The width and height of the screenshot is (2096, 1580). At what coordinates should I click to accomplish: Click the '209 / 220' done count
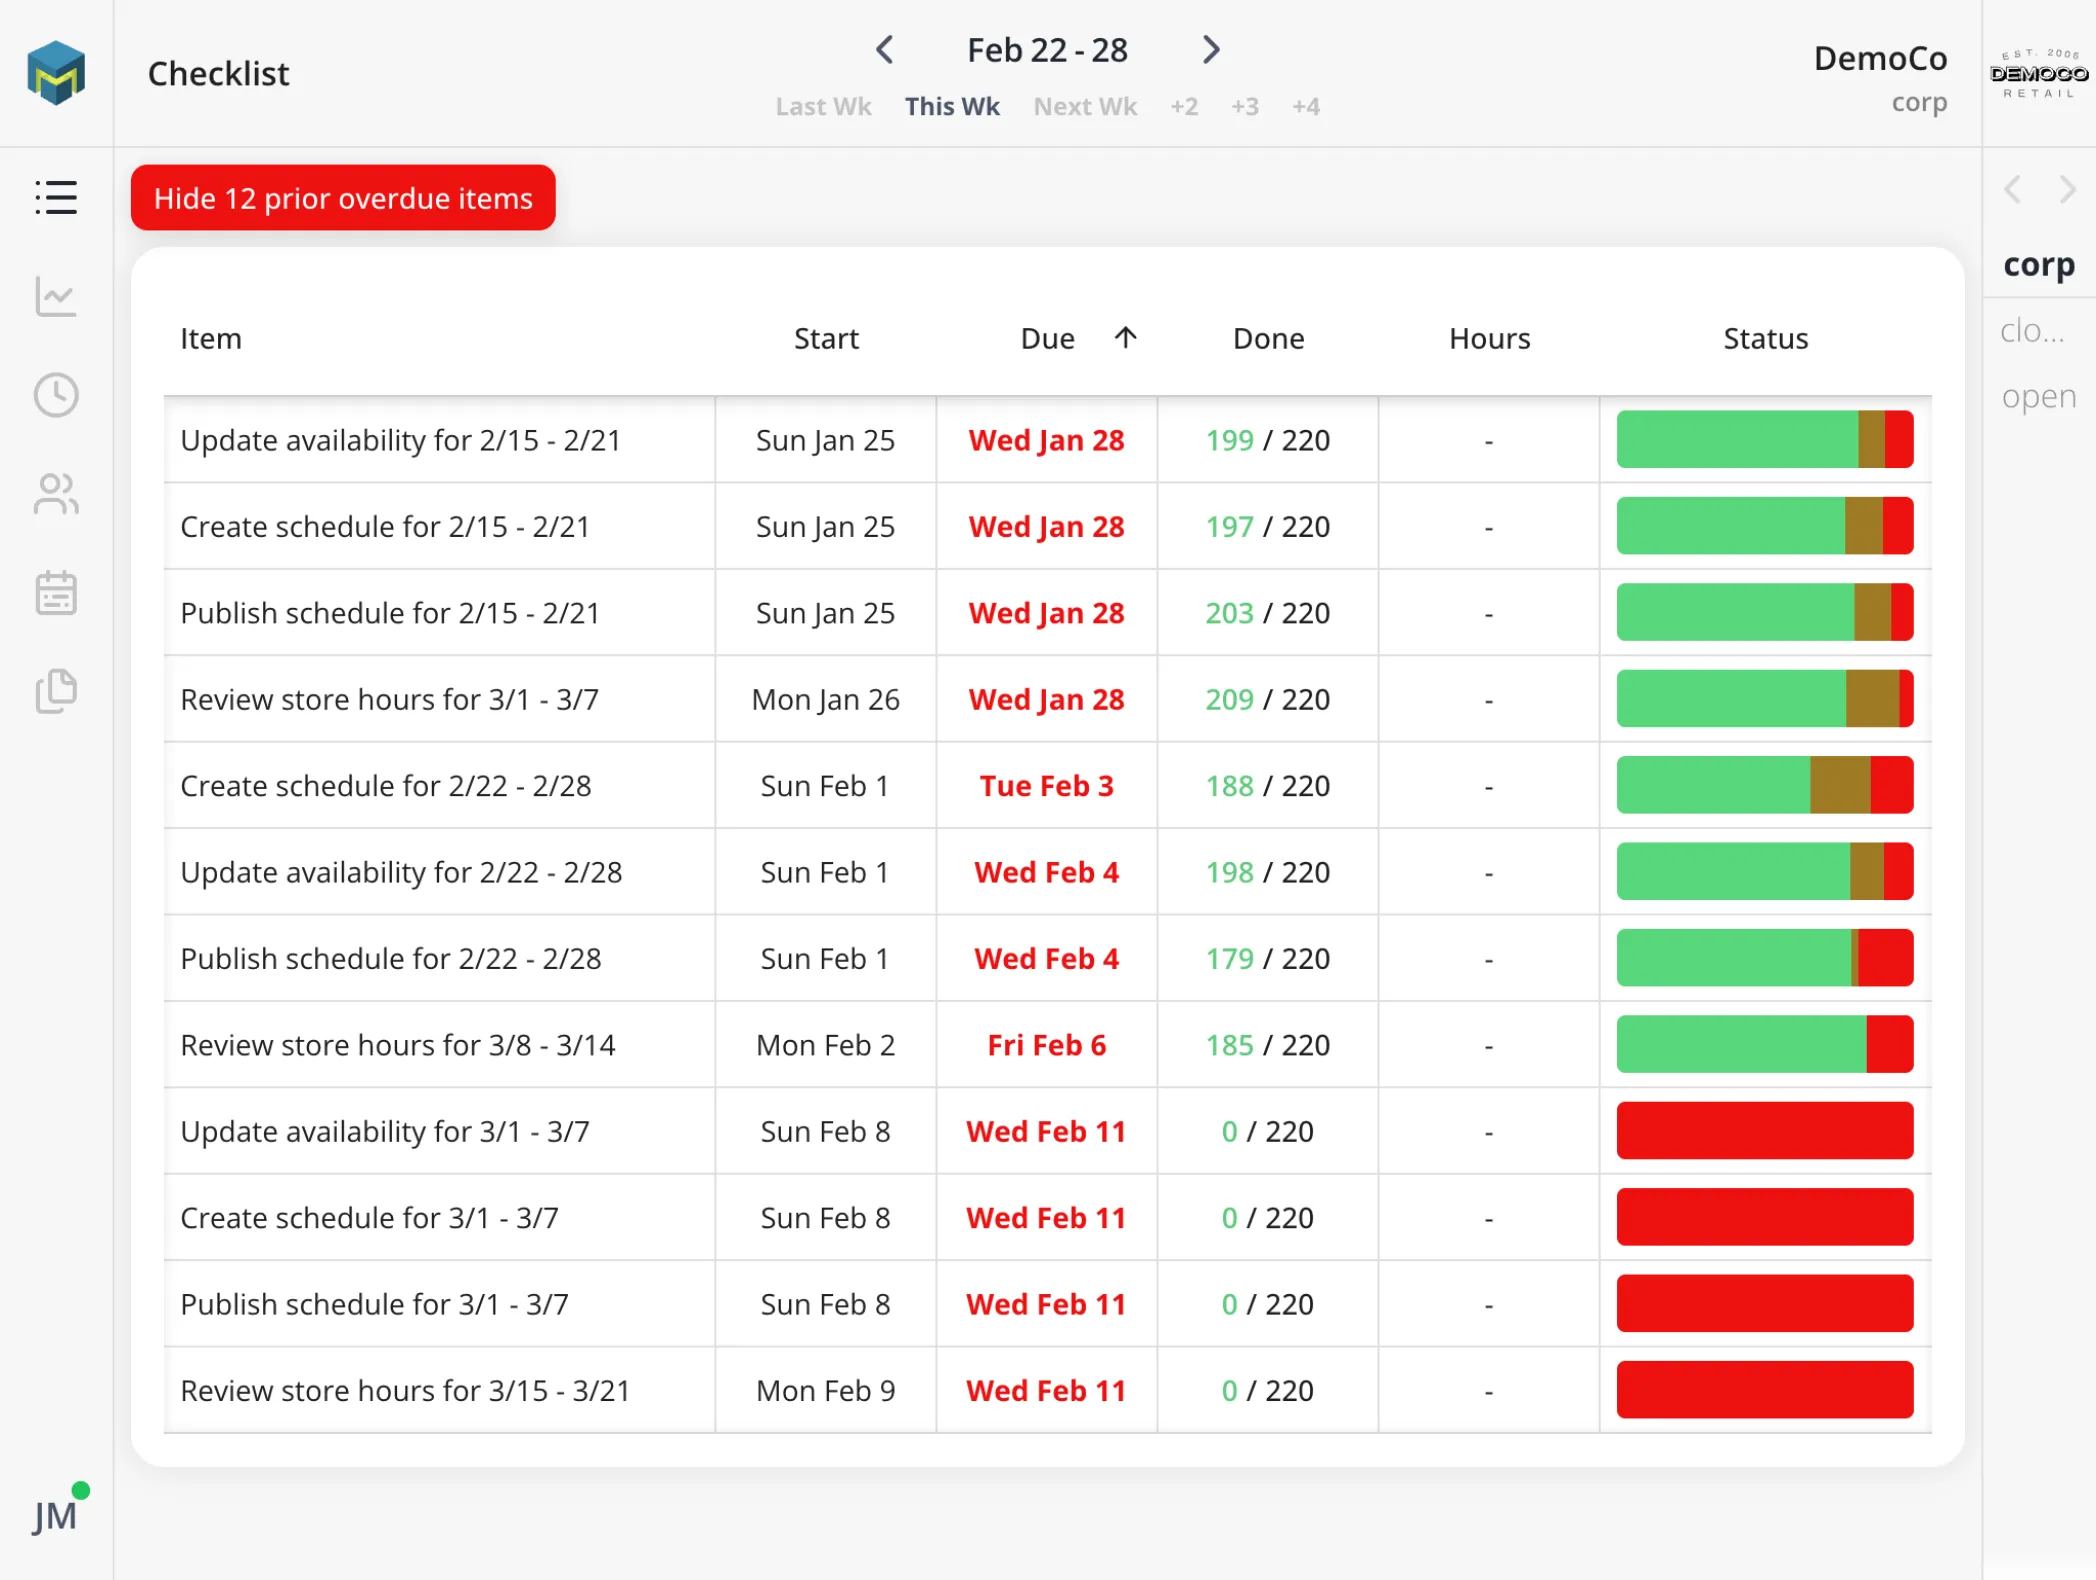click(1267, 699)
